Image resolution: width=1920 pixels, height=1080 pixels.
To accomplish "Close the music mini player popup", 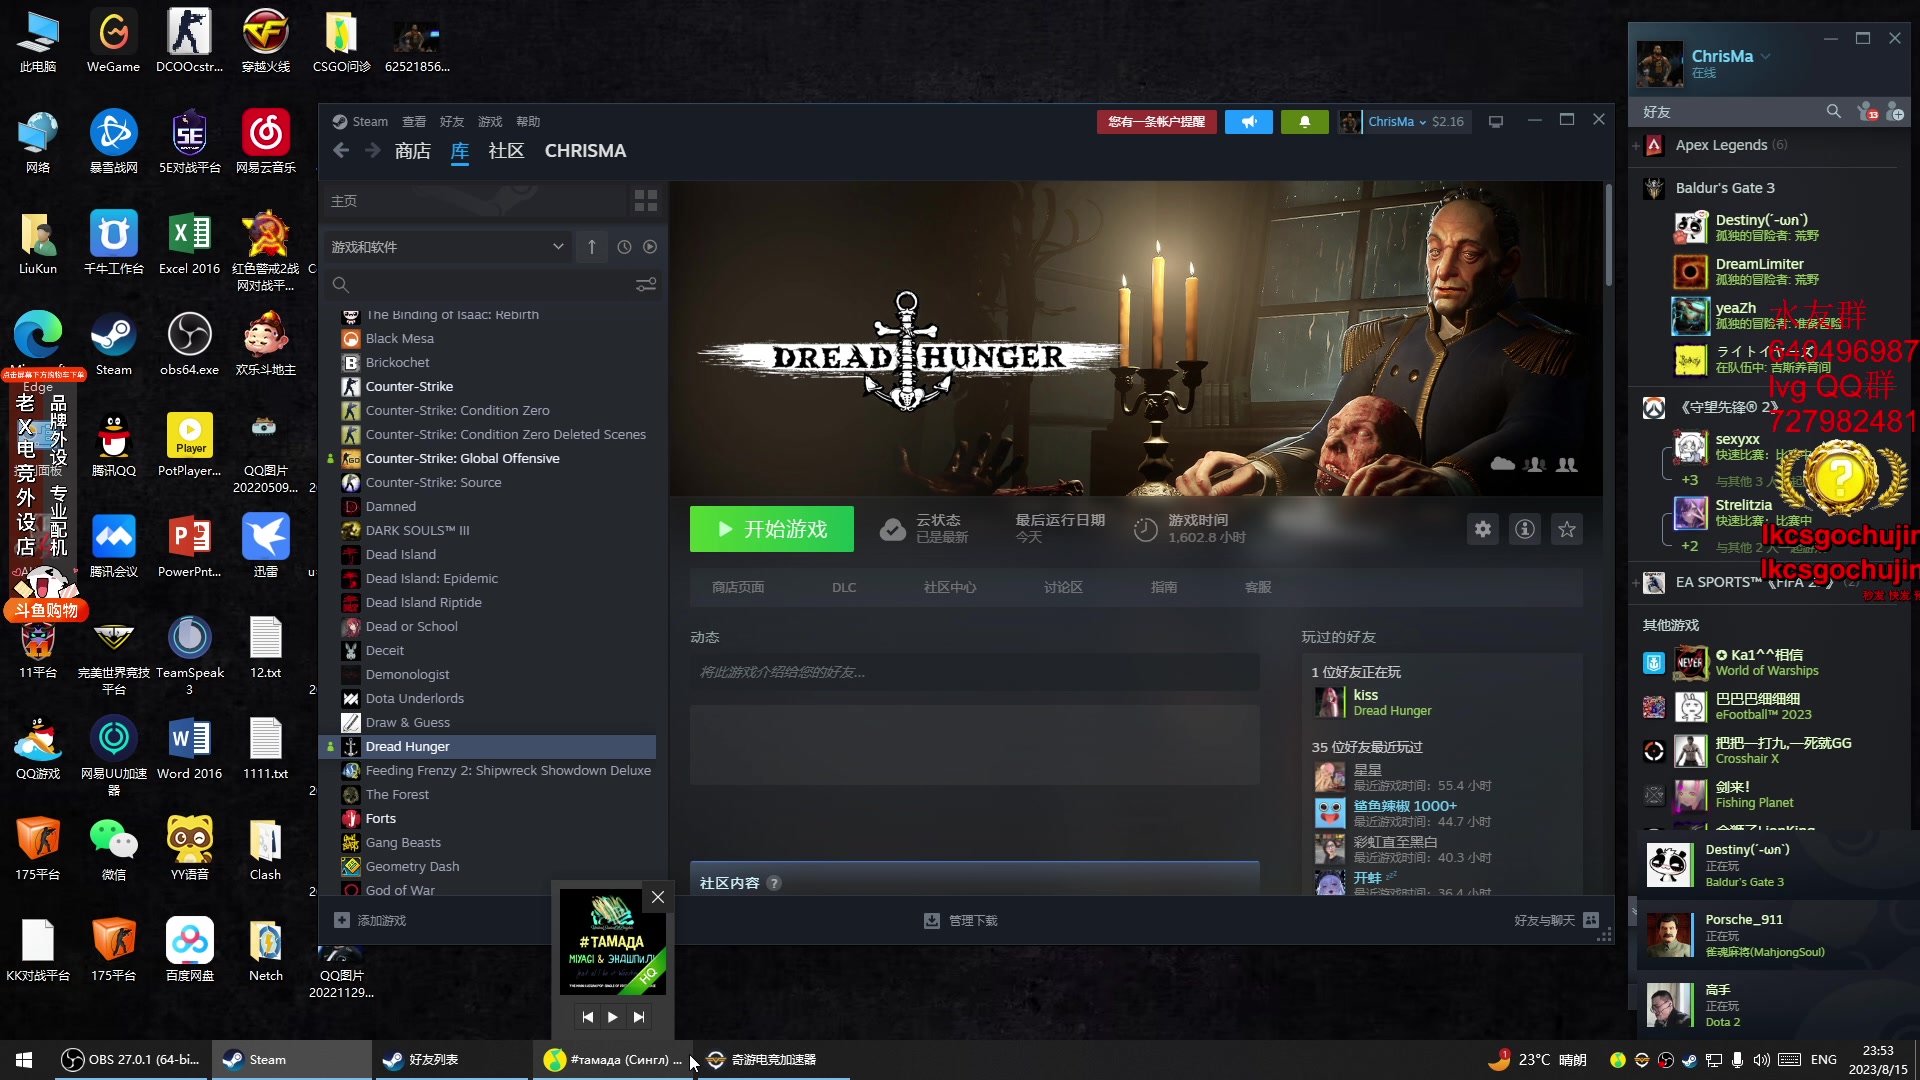I will click(658, 897).
